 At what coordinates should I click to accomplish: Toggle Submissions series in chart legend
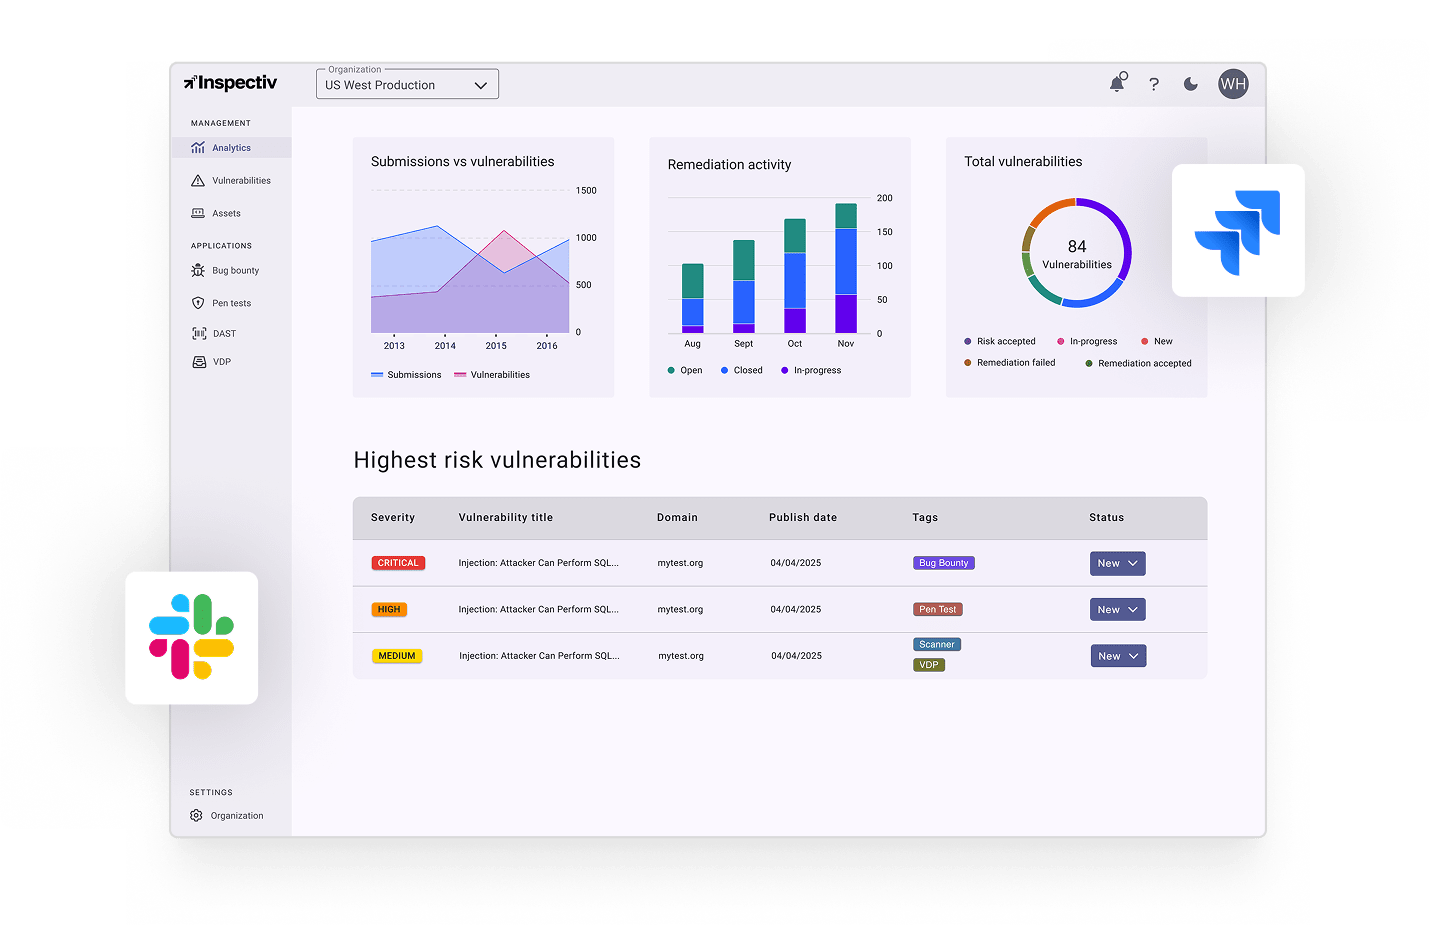point(406,375)
